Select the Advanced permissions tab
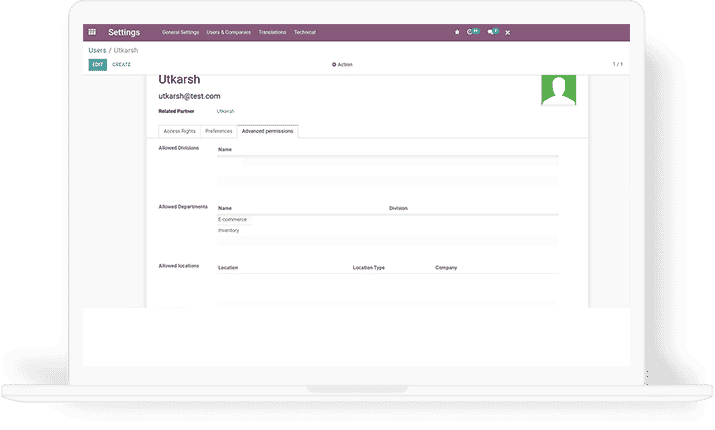The height and width of the screenshot is (430, 715). pyautogui.click(x=268, y=131)
